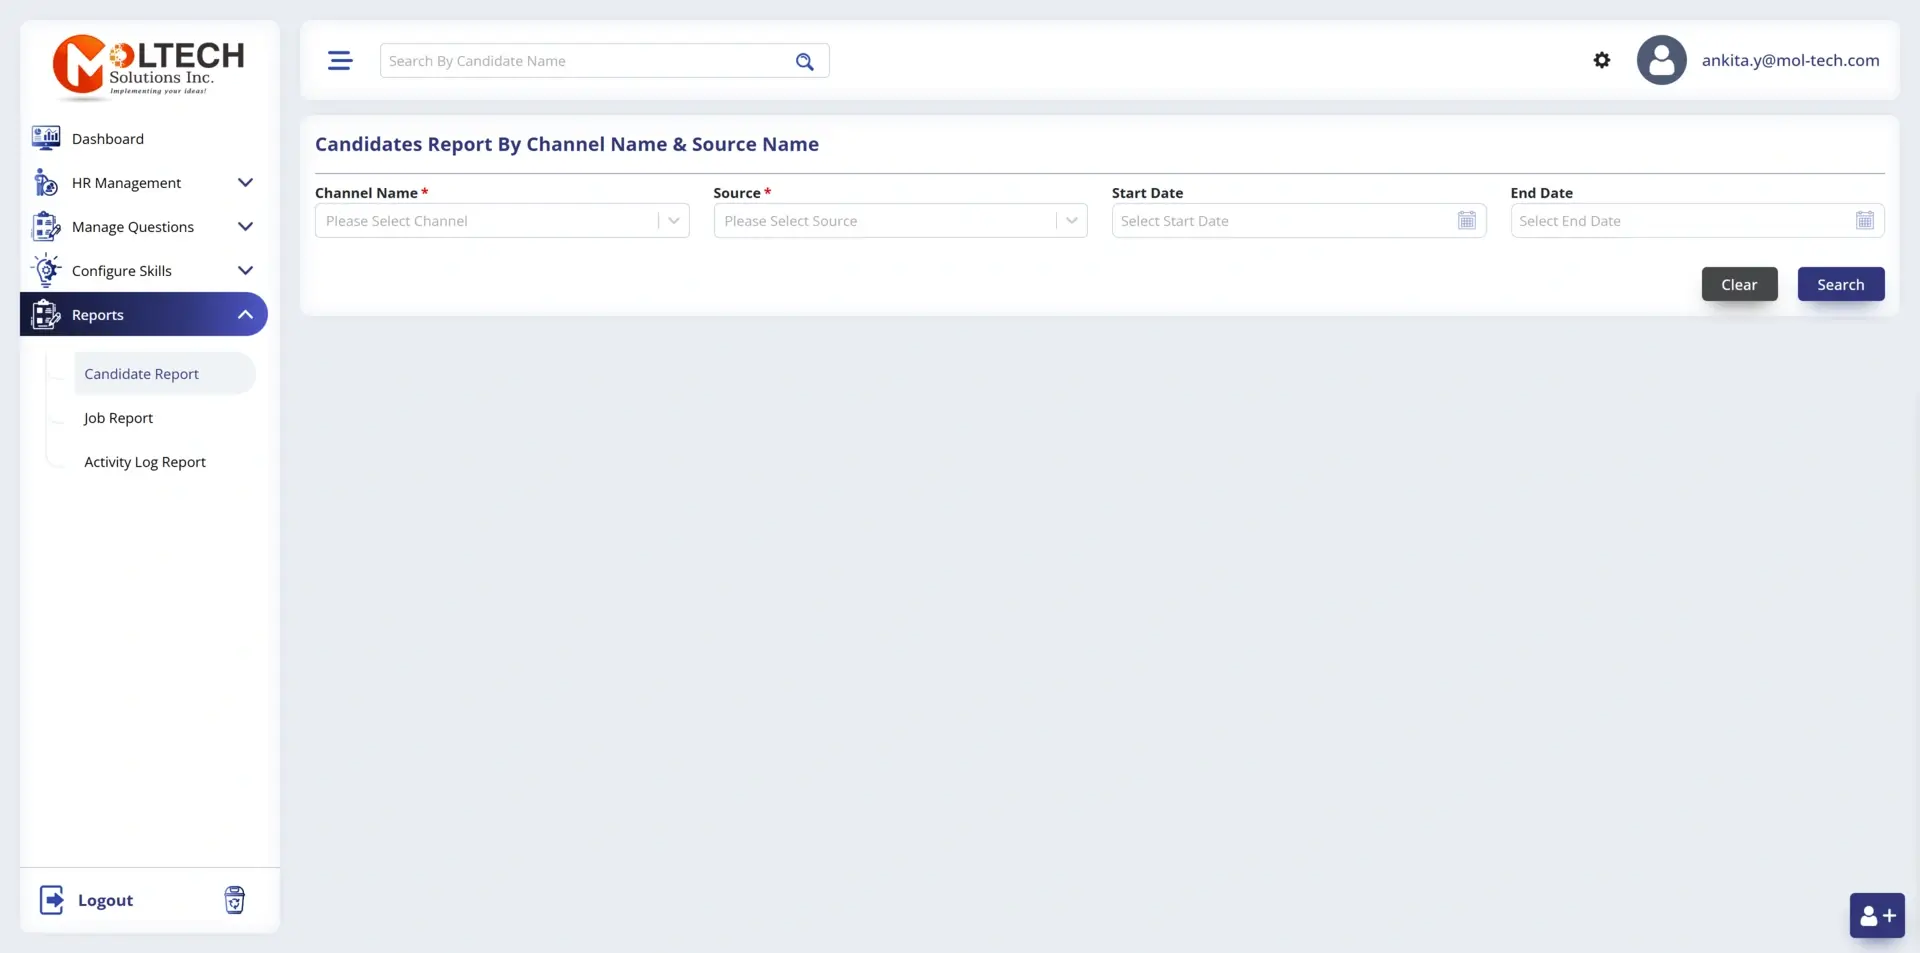Click the Dashboard sidebar icon
Image resolution: width=1920 pixels, height=953 pixels.
coord(46,138)
